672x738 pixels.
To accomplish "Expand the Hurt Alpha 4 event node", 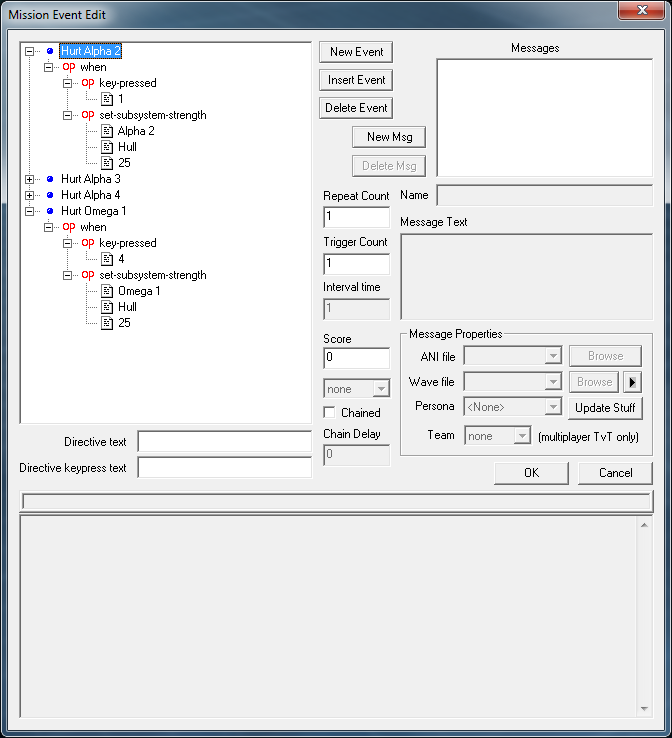I will click(x=29, y=195).
